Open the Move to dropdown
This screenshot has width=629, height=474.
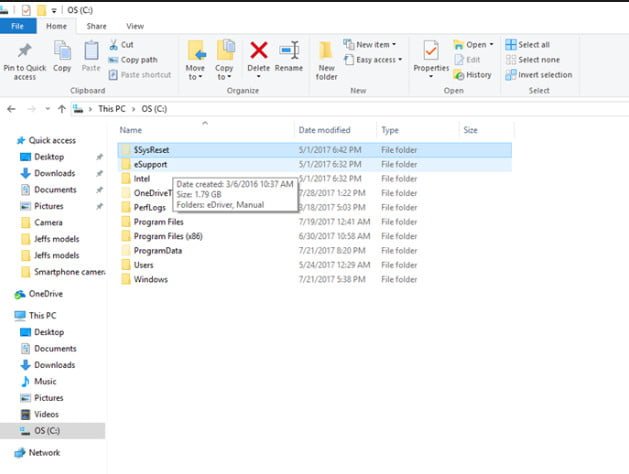pos(195,60)
